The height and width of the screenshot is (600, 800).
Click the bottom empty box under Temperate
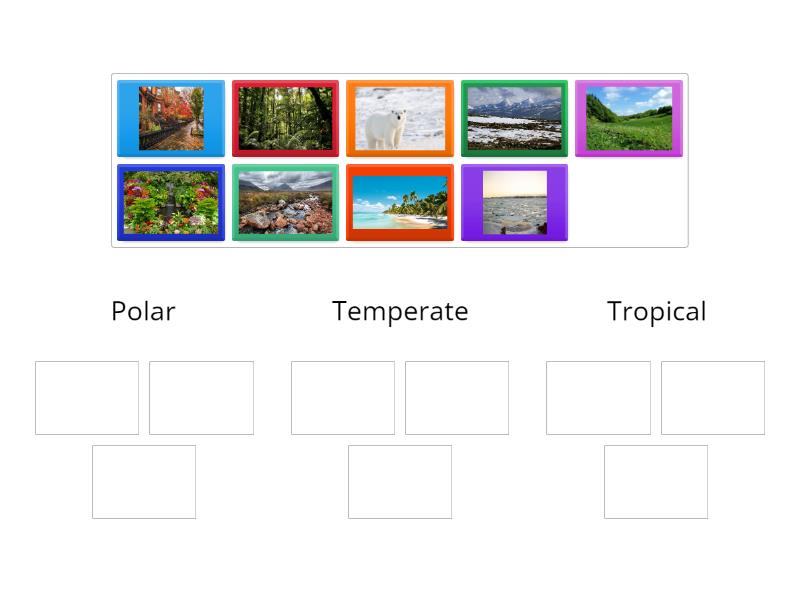[x=400, y=481]
